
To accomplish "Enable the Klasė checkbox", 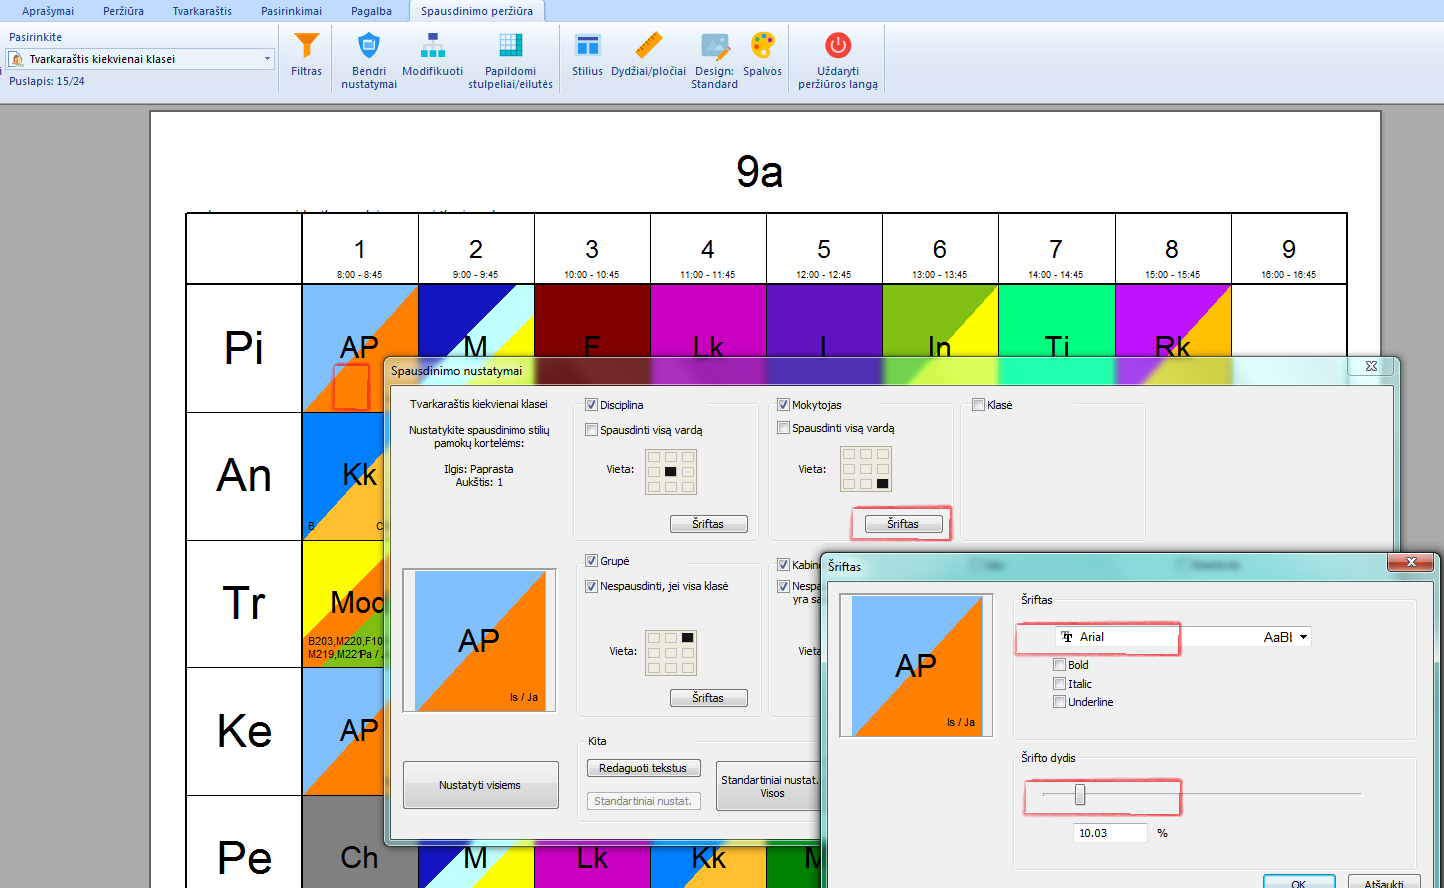I will click(978, 405).
